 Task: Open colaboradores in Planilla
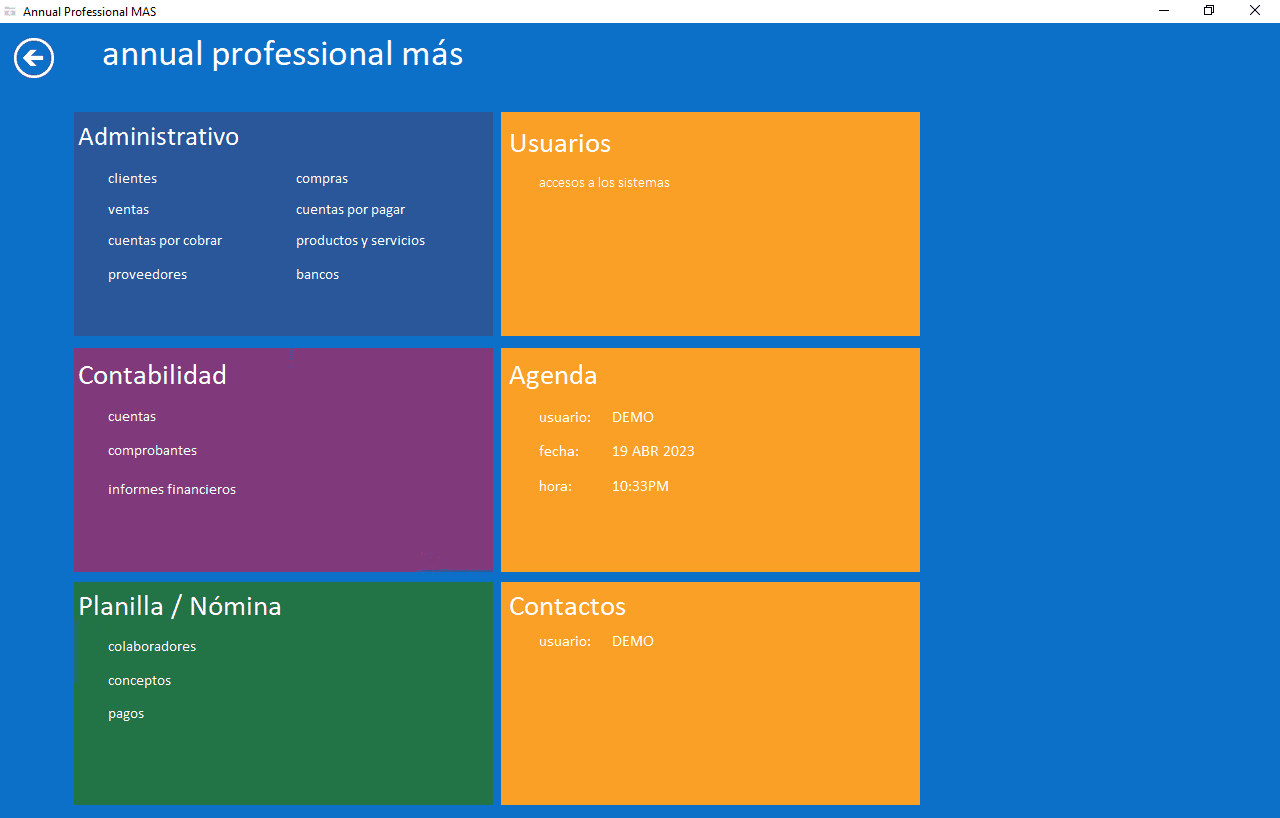click(152, 647)
